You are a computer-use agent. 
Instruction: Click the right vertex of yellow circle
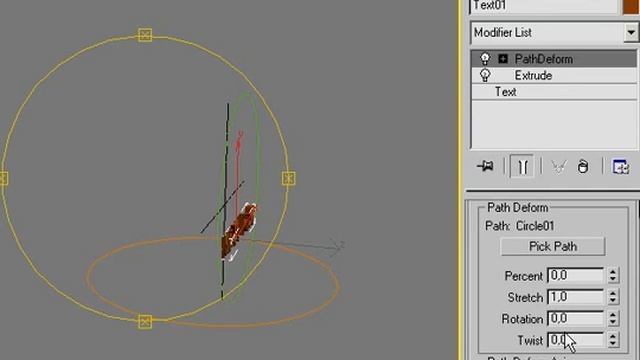[289, 178]
